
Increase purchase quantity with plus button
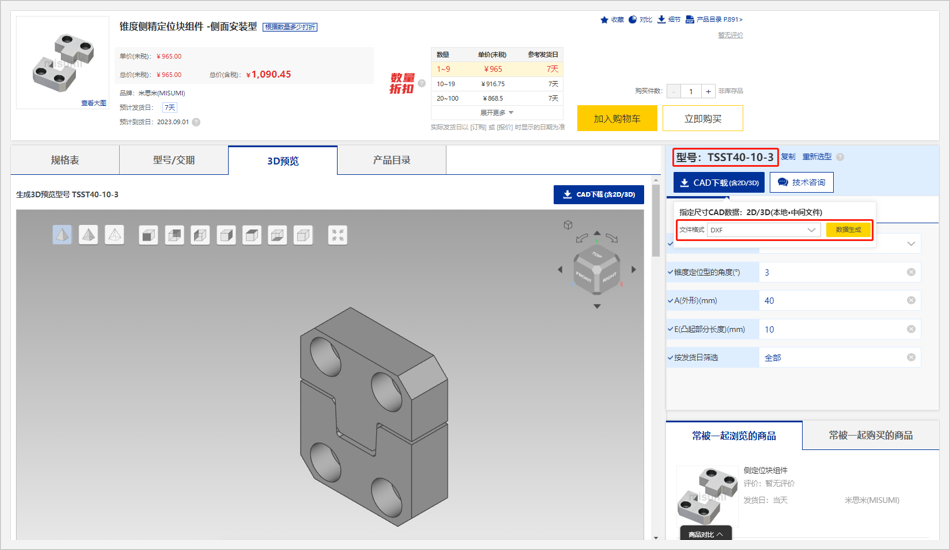708,91
